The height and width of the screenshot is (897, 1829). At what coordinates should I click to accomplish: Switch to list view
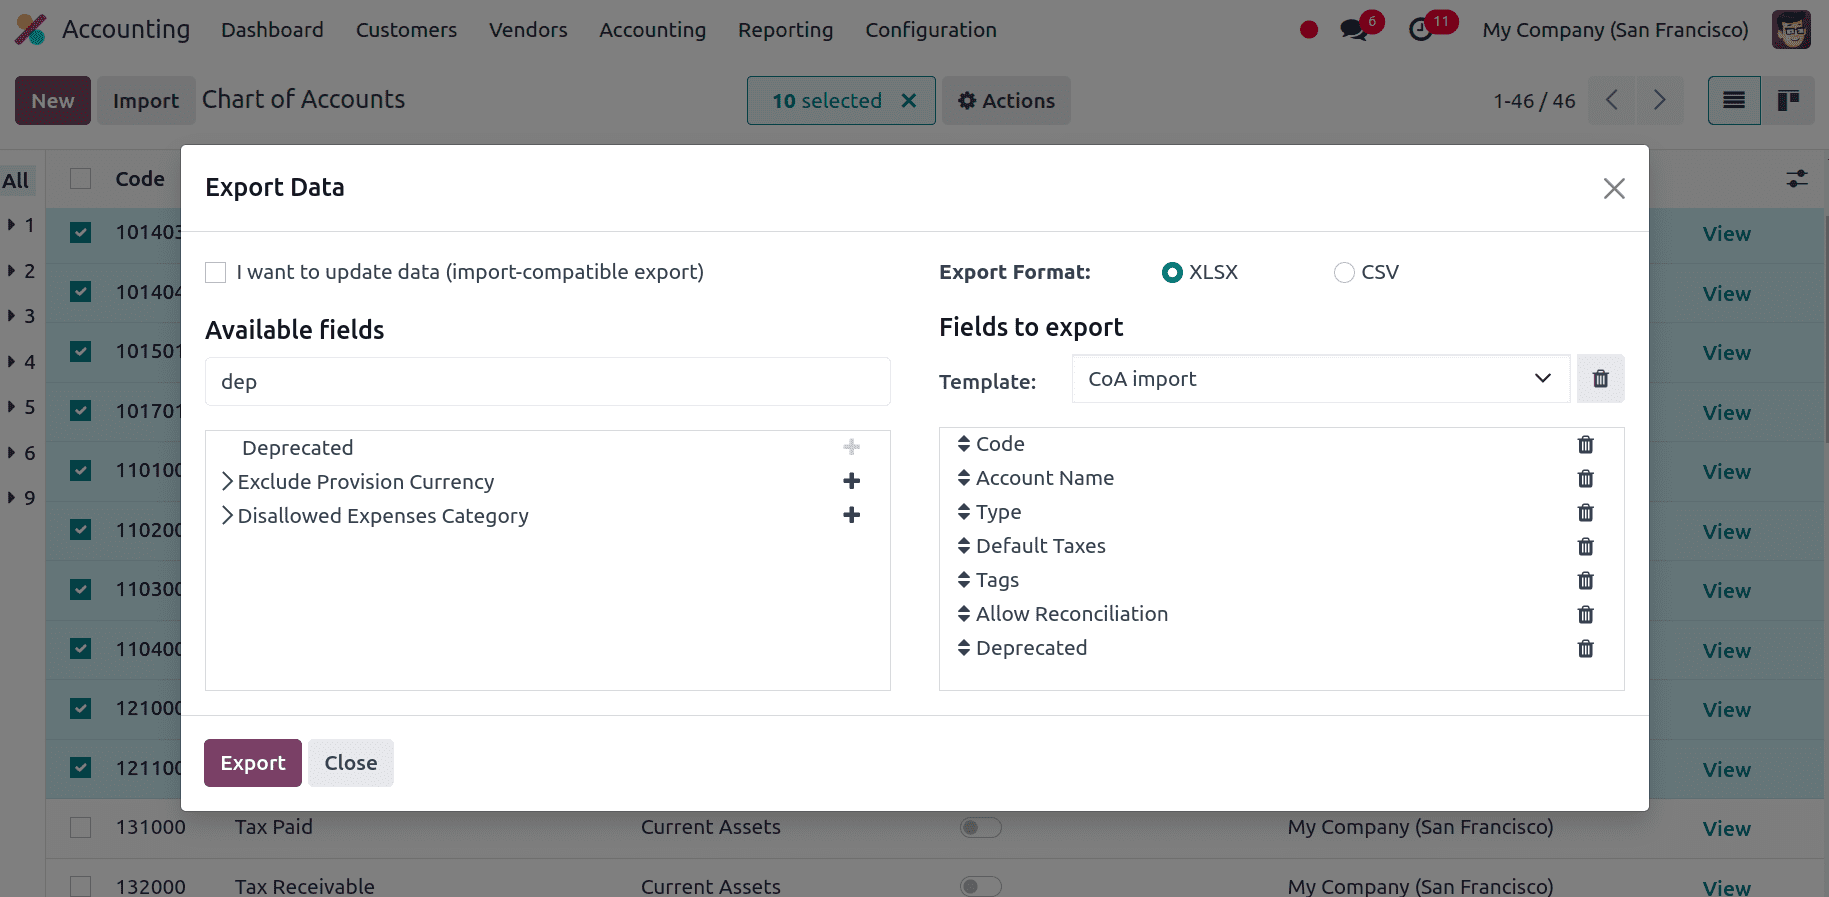[1734, 100]
